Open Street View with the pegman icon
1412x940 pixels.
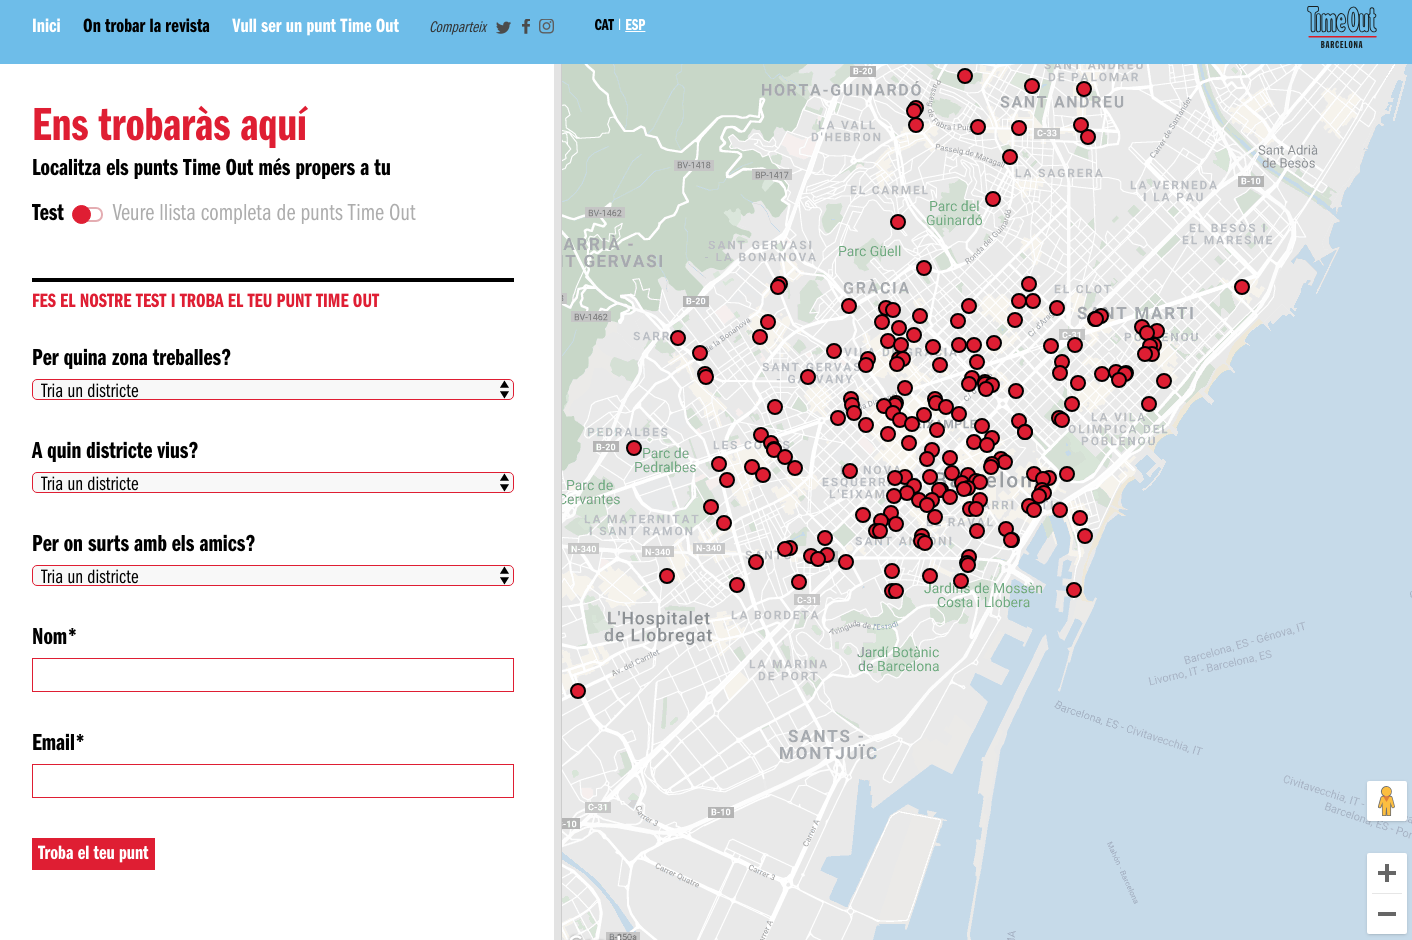(x=1386, y=801)
